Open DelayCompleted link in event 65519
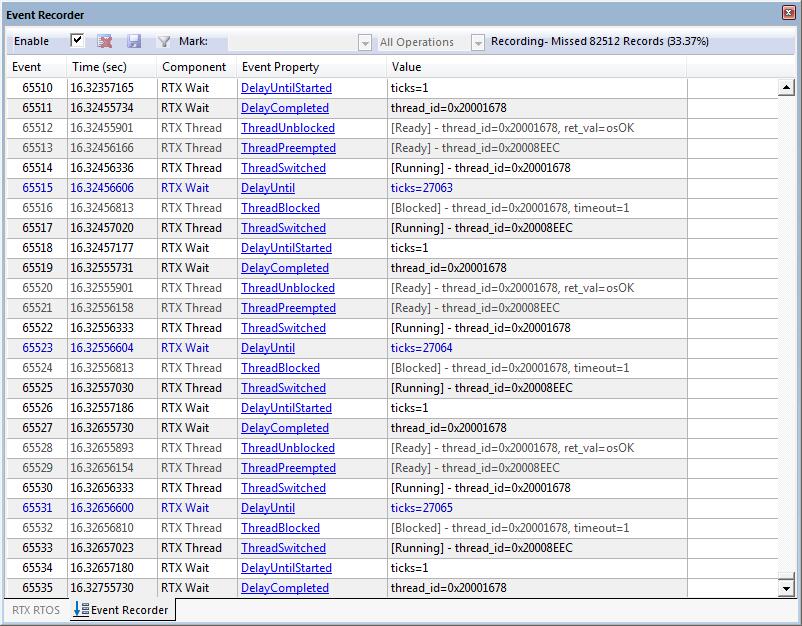This screenshot has width=802, height=626. point(285,267)
